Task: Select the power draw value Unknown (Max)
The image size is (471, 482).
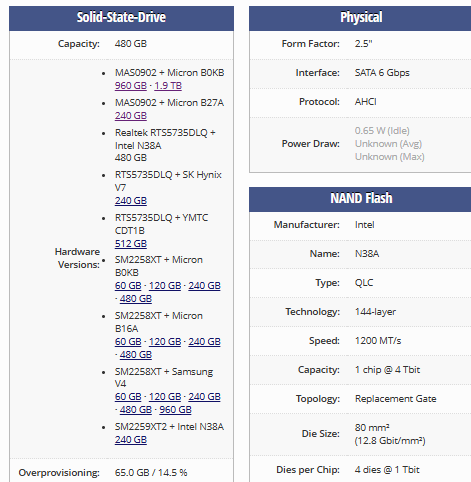Action: tap(390, 157)
